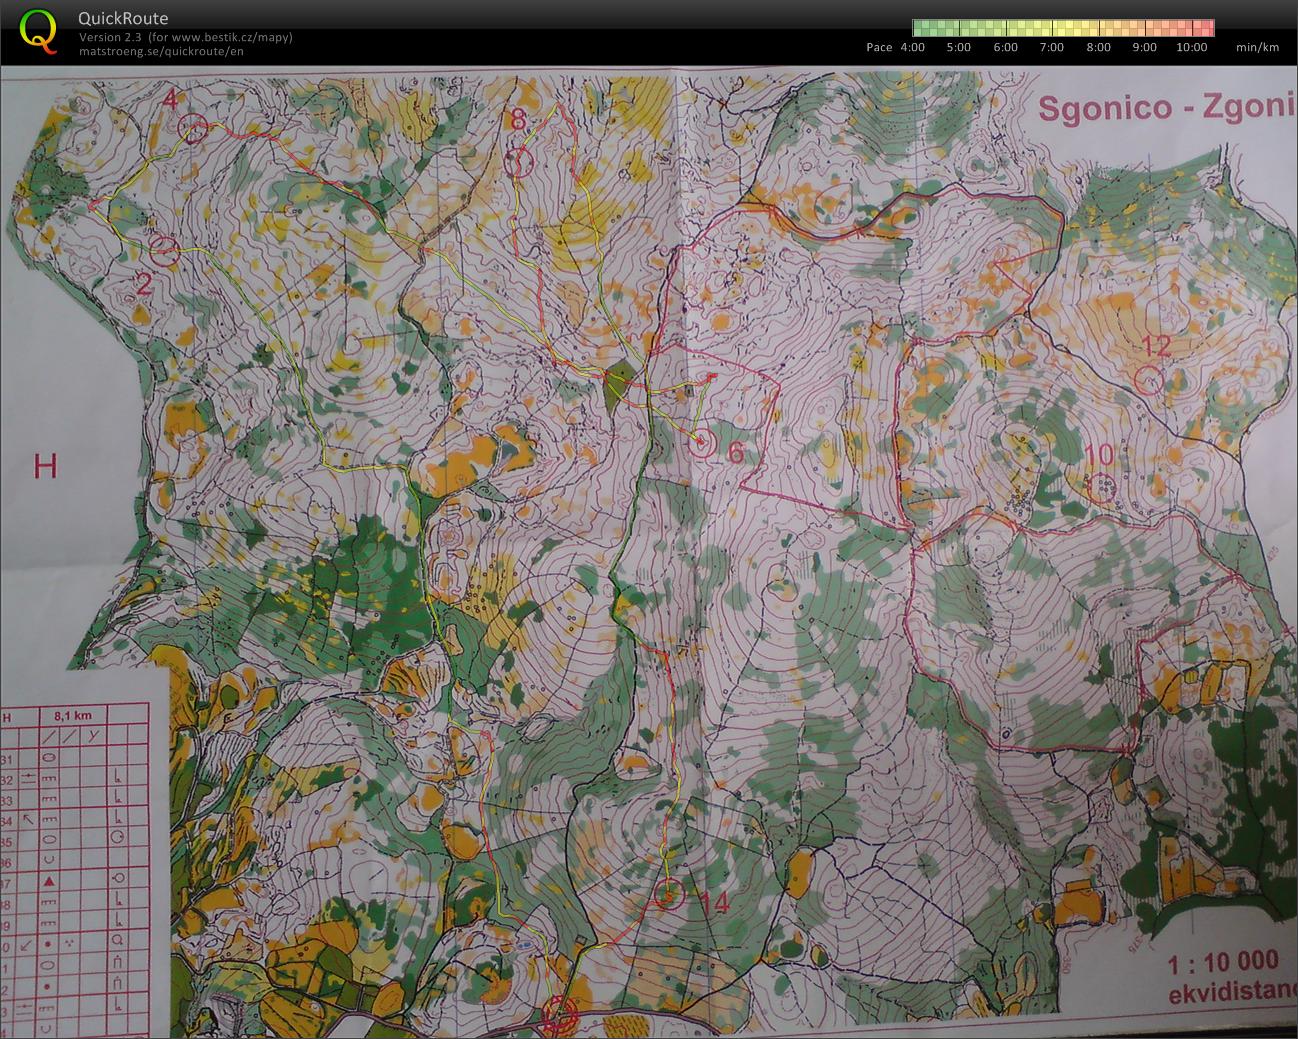Select control circle 6 marker
The image size is (1298, 1039).
(702, 442)
